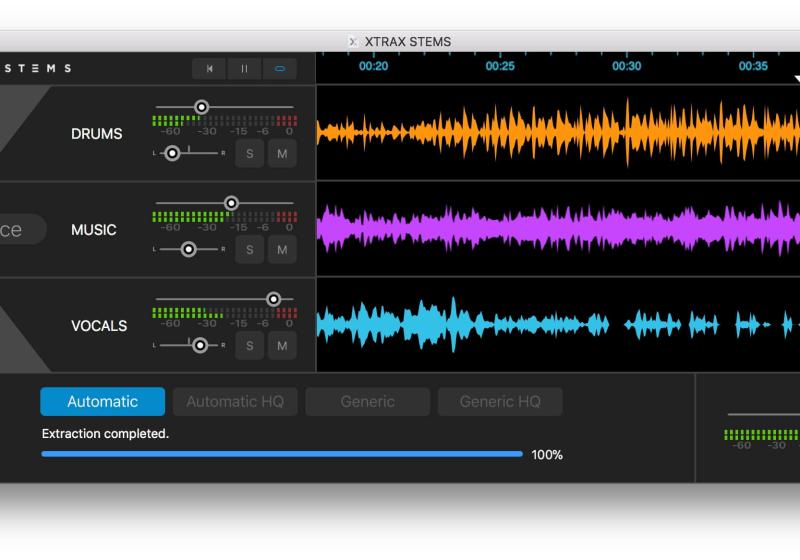Image resolution: width=800 pixels, height=560 pixels.
Task: Click the VOCALS level meter
Action: (x=224, y=313)
